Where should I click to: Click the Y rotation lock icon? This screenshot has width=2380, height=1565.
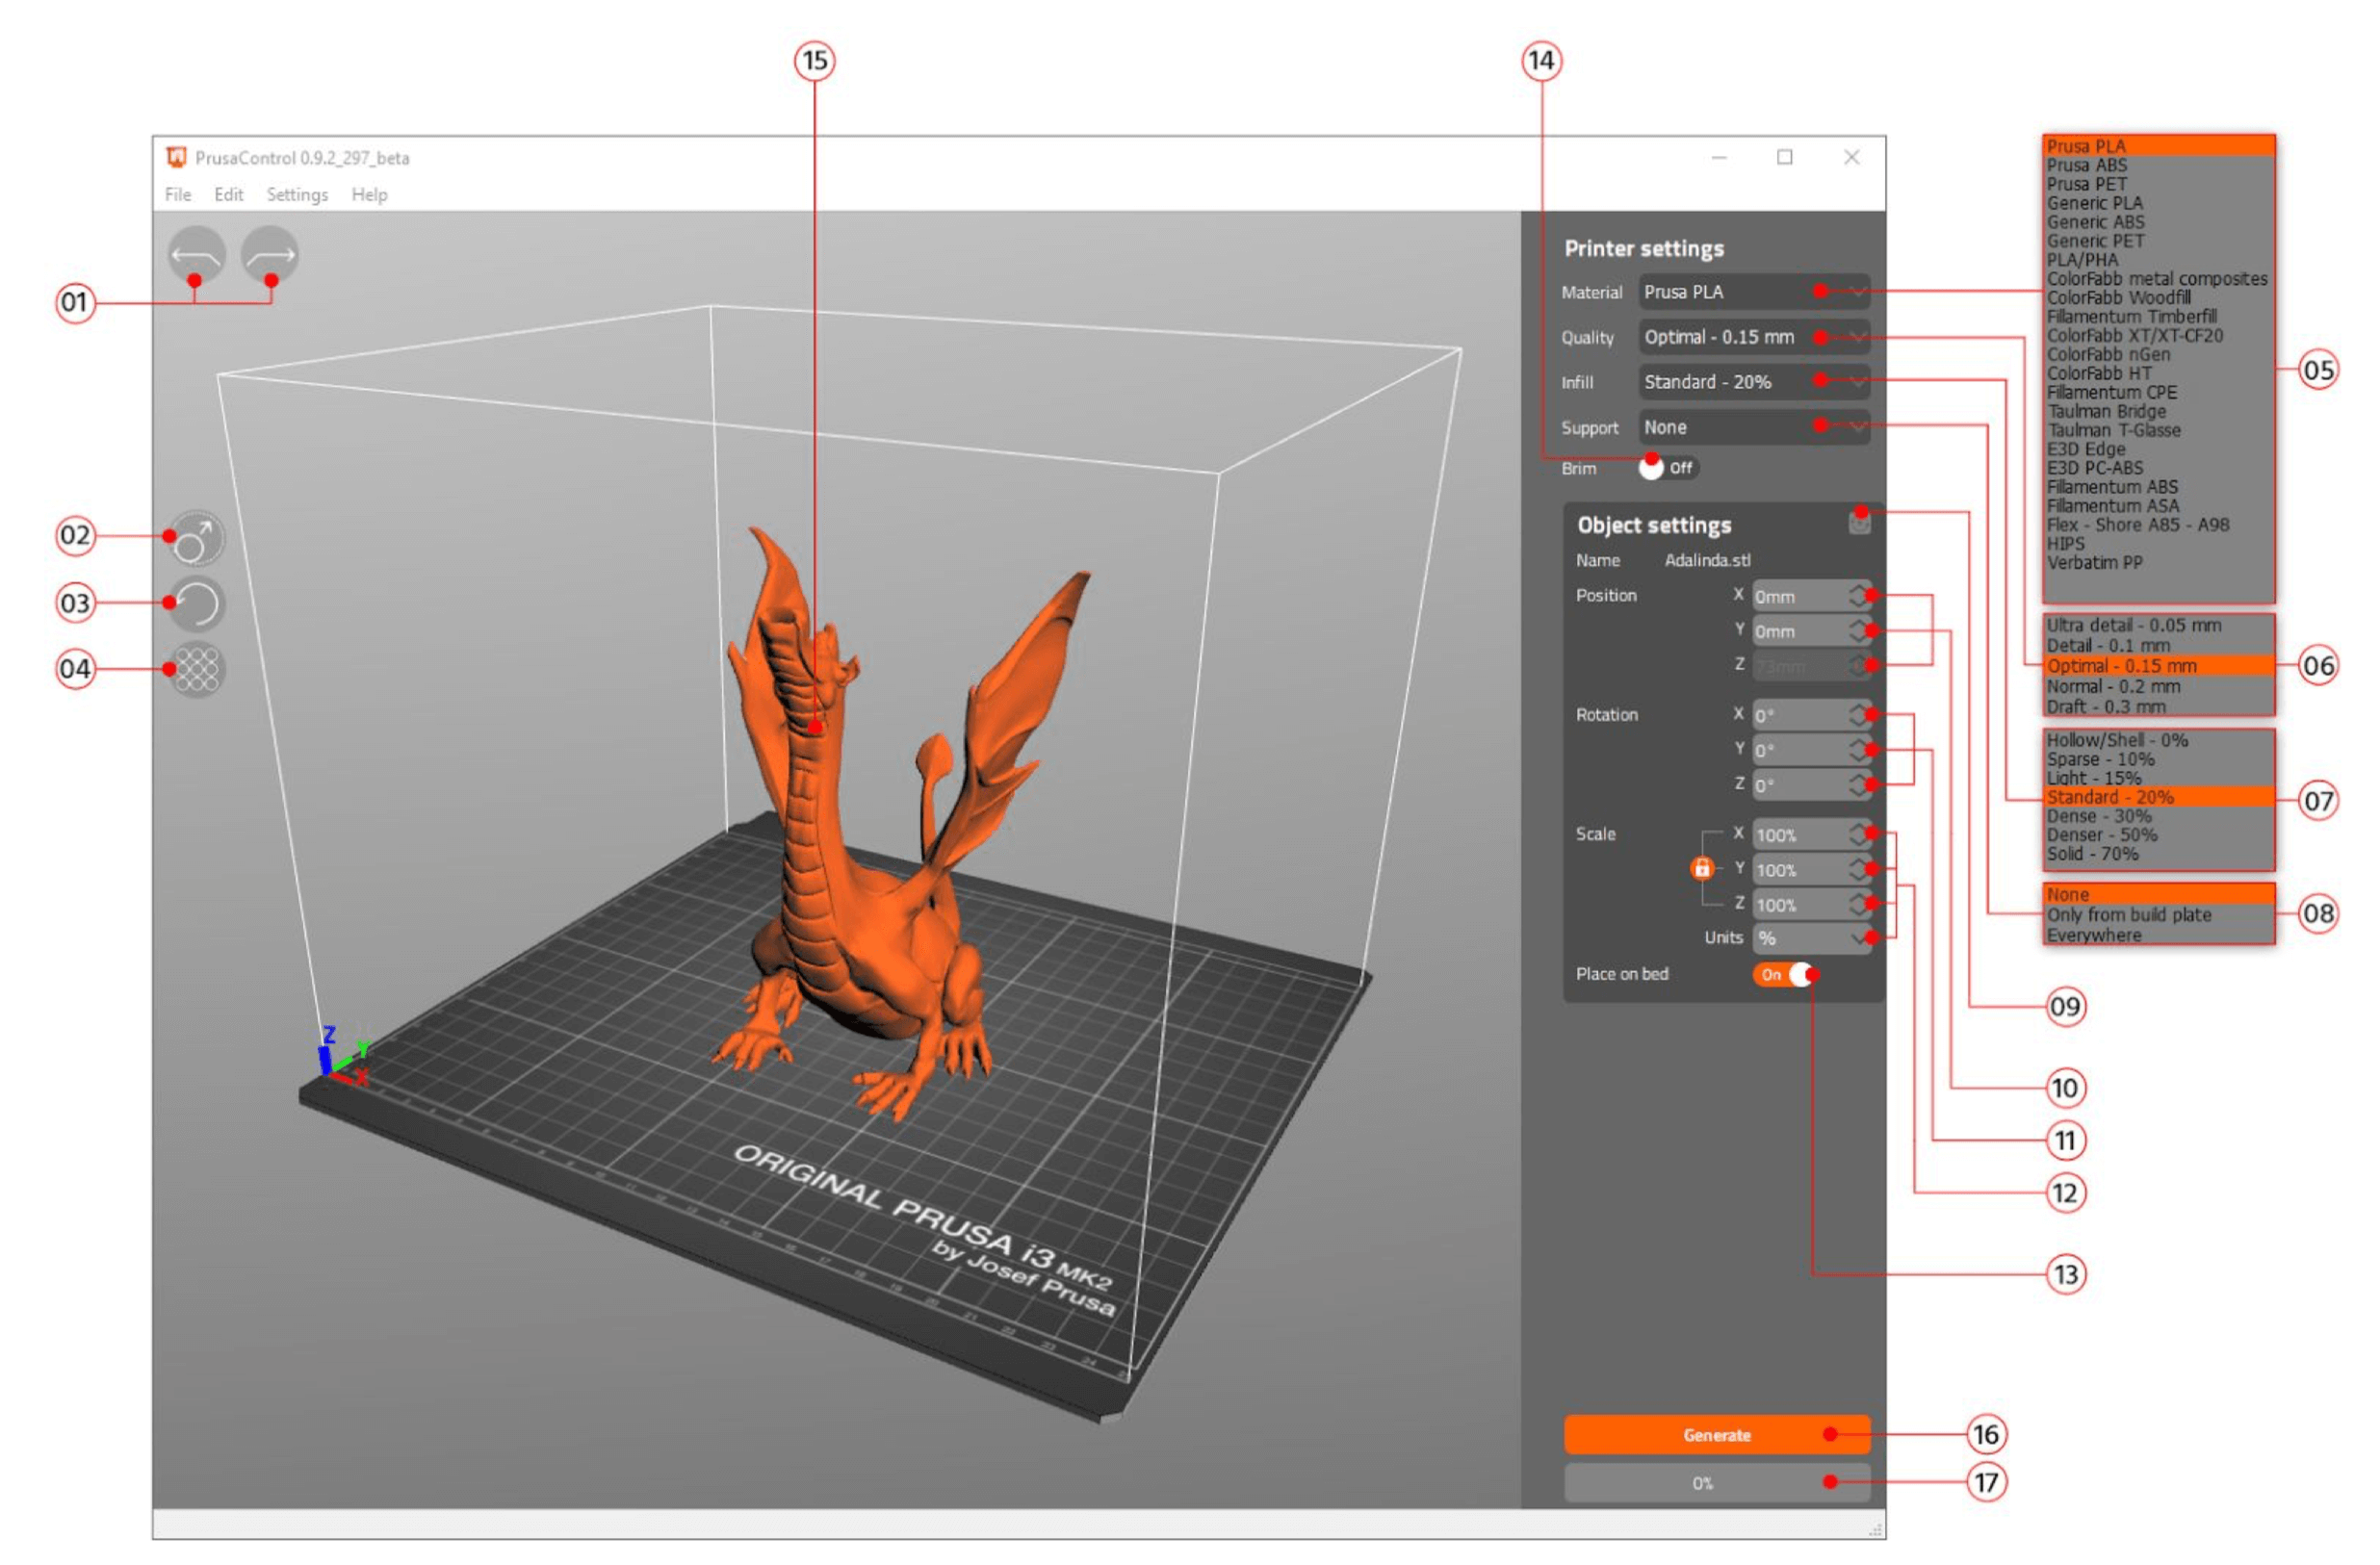coord(1702,868)
